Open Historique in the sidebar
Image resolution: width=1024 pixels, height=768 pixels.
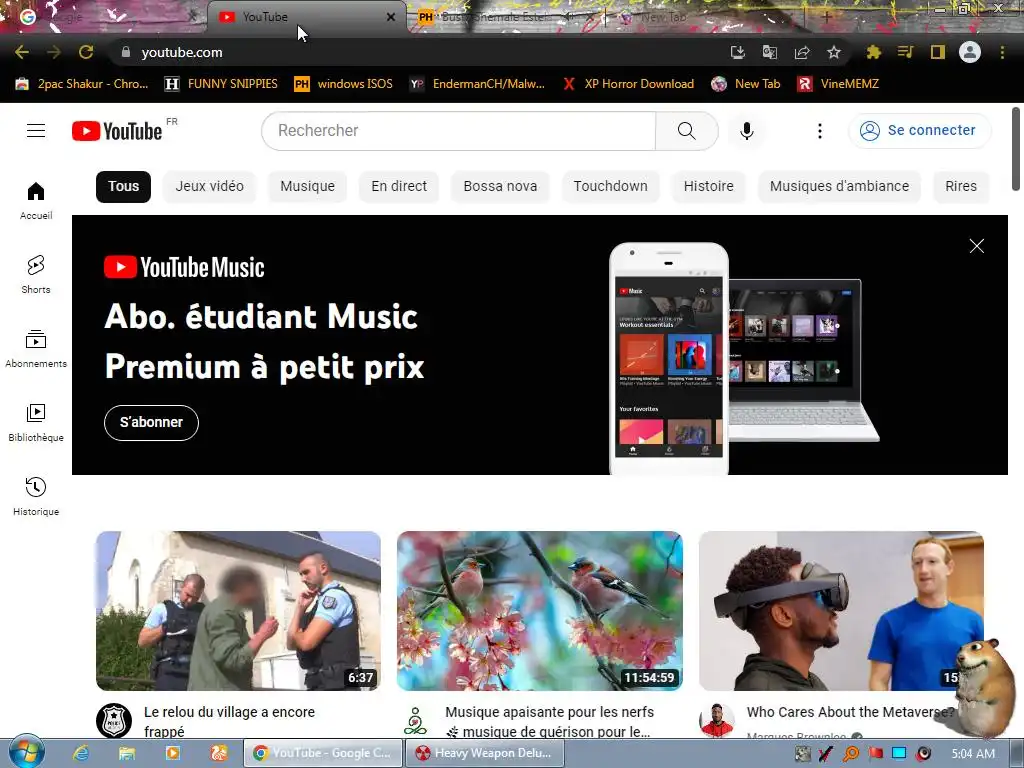click(x=36, y=496)
